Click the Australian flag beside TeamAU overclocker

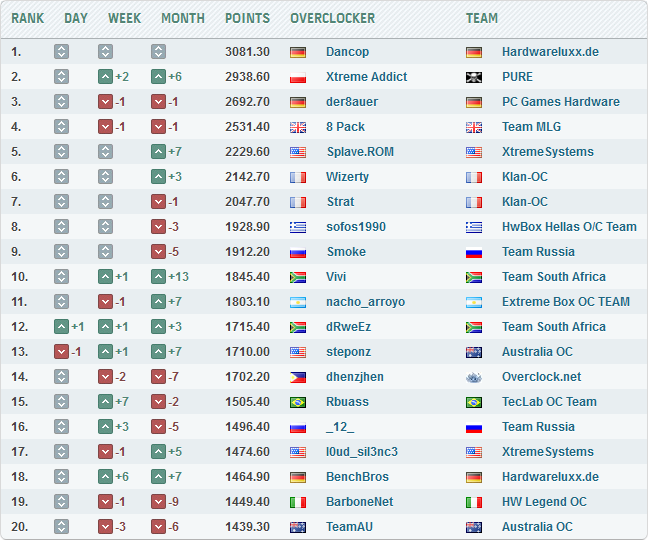[x=298, y=527]
